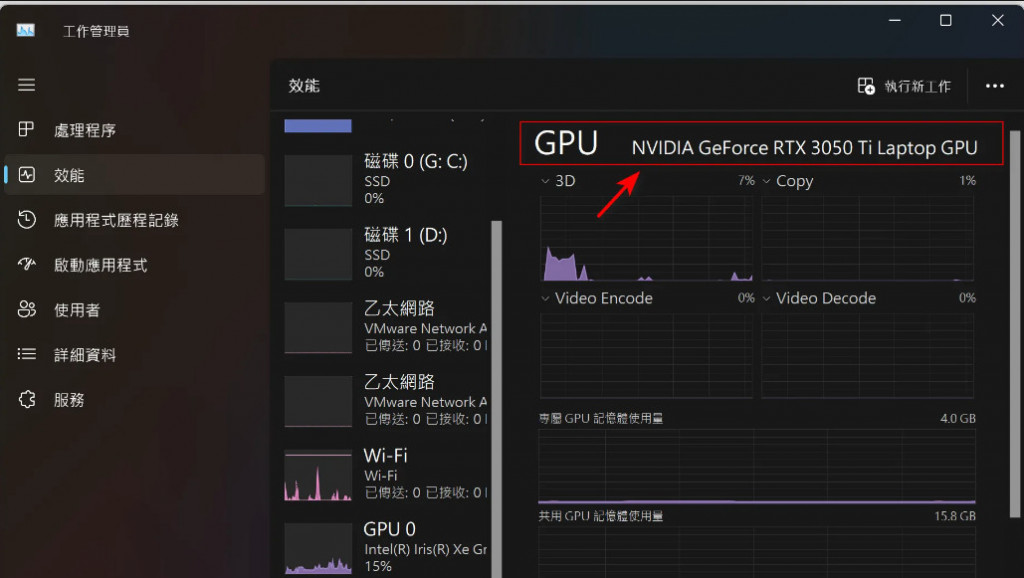1024x578 pixels.
Task: Select GPU 0 Intel Iris Xe thumbnail
Action: coord(318,549)
